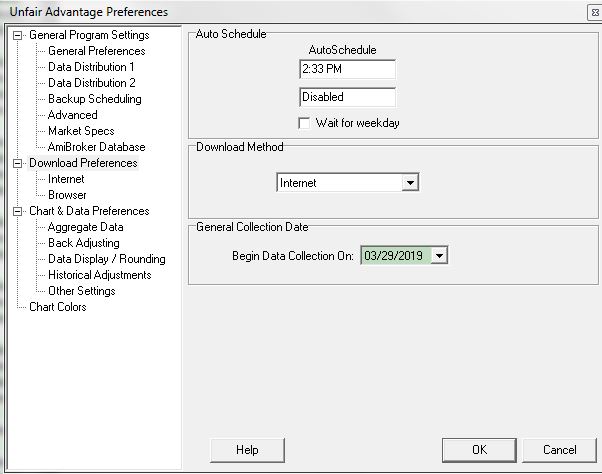Select Back Adjusting in the tree
602x474 pixels.
(x=83, y=243)
